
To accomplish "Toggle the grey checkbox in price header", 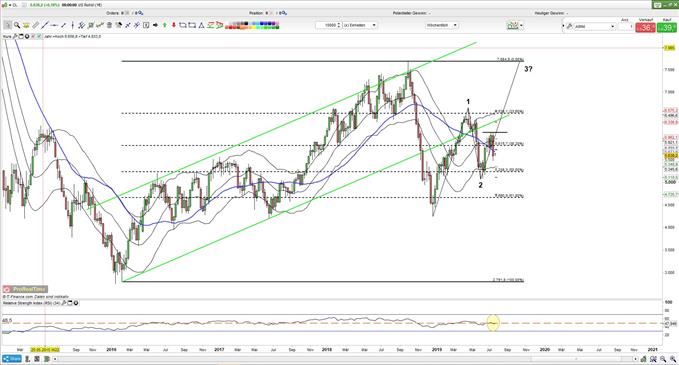I will (x=33, y=36).
